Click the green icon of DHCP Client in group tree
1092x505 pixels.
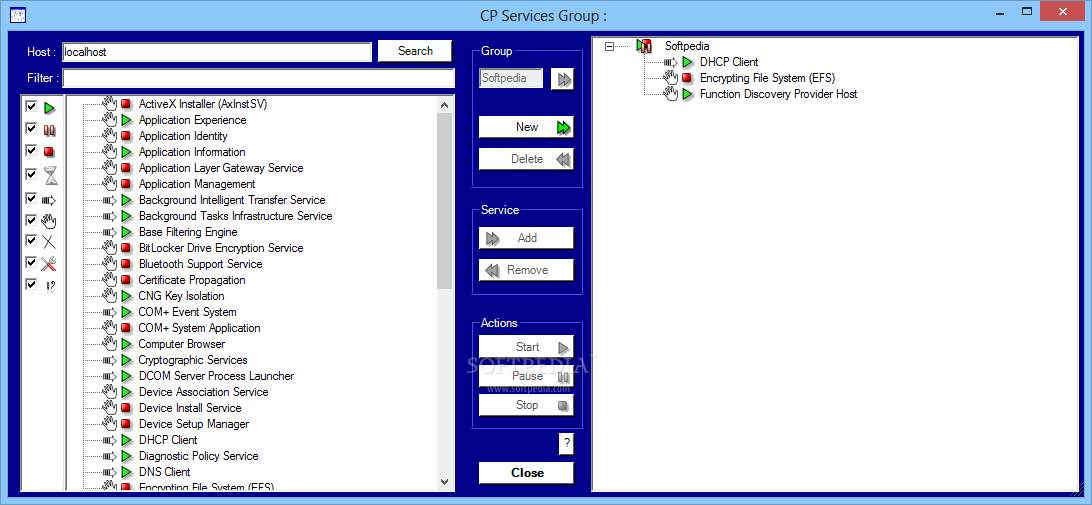pyautogui.click(x=687, y=62)
